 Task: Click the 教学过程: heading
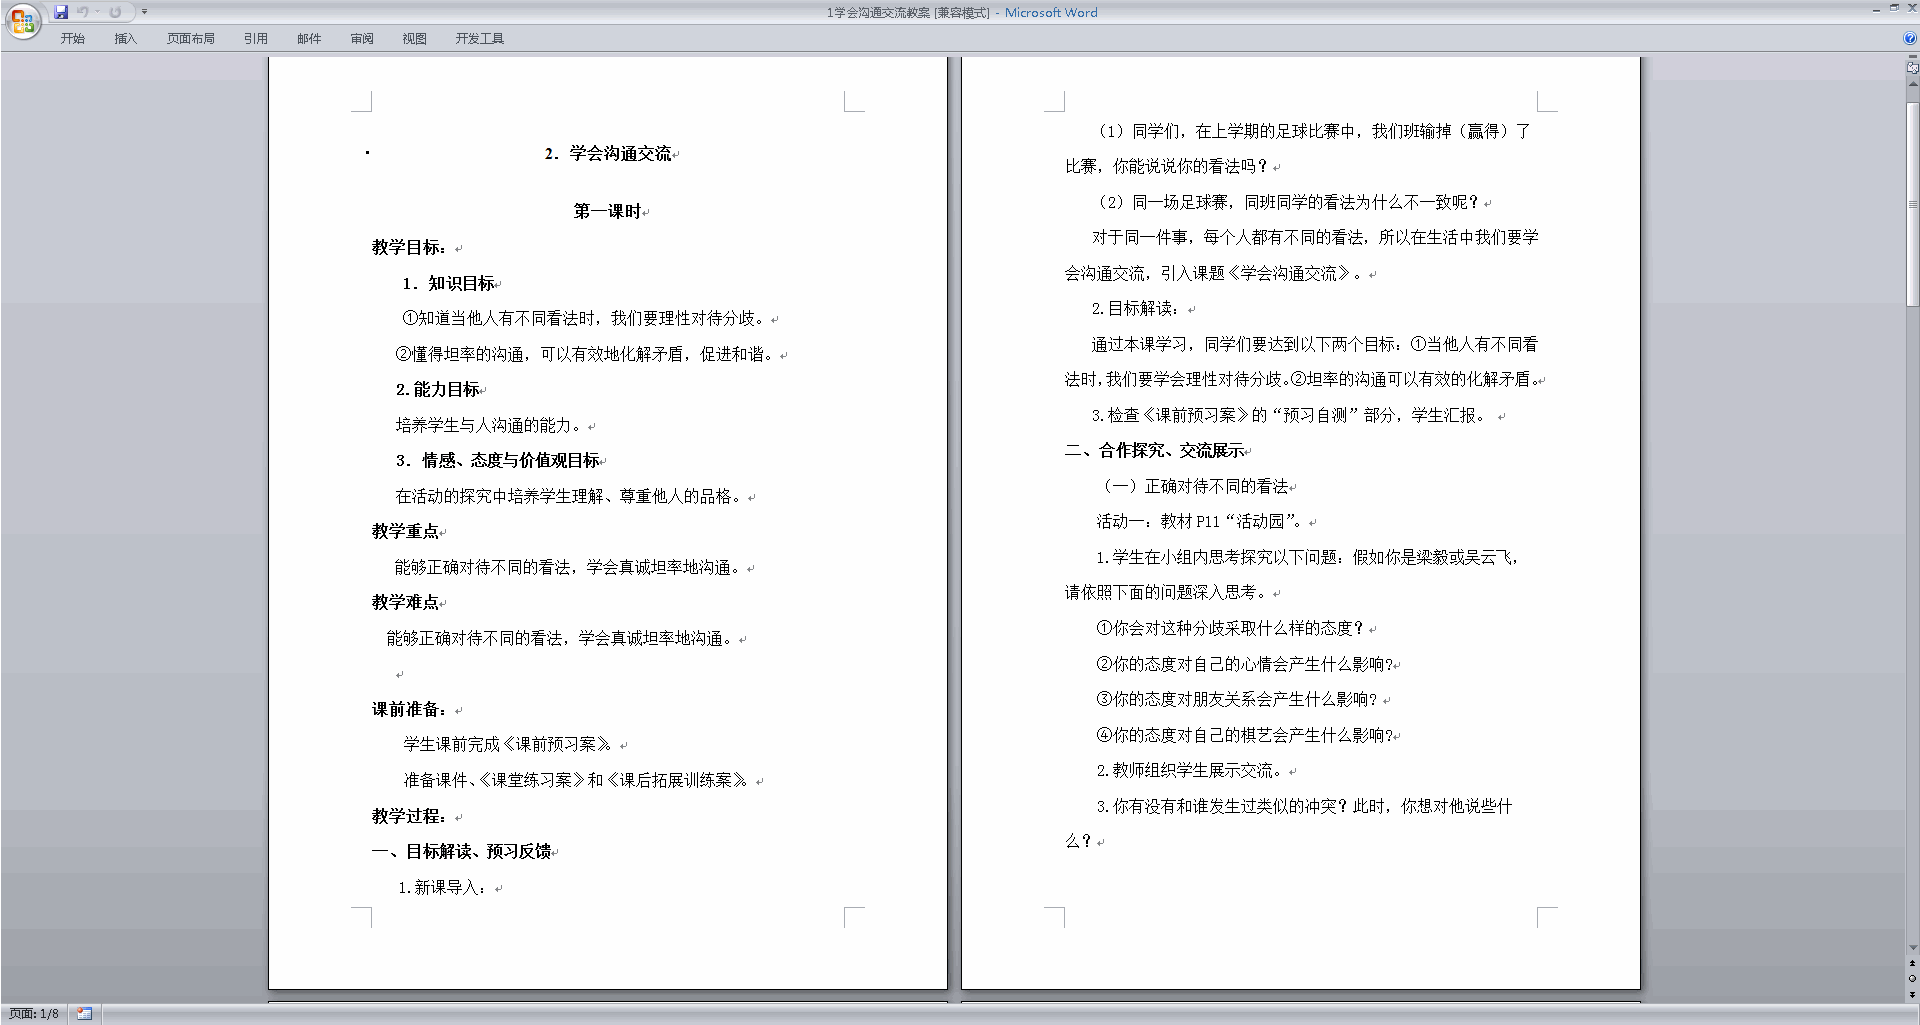[409, 816]
